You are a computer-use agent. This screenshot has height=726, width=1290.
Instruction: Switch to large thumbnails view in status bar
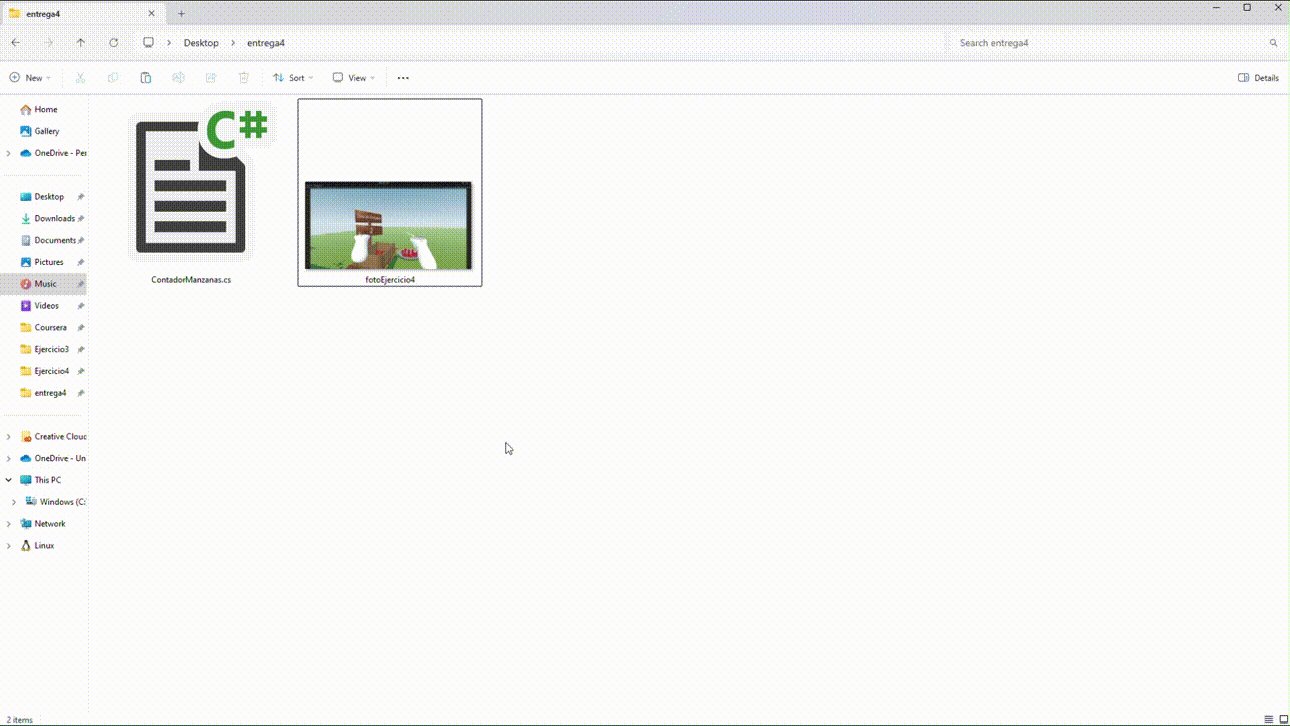point(1283,719)
